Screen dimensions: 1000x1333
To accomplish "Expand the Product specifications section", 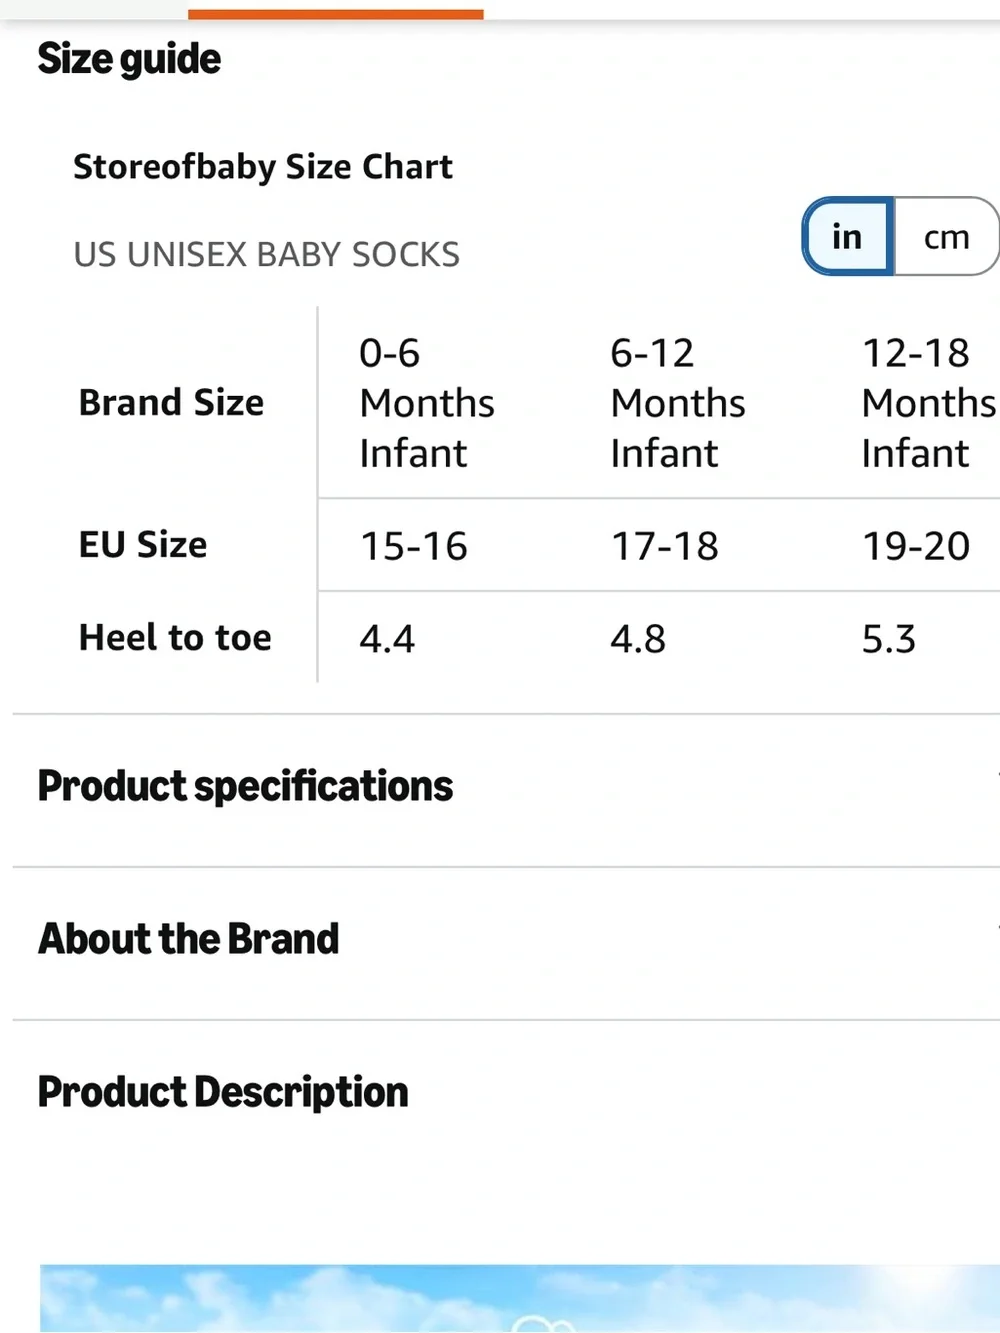I will coord(506,787).
